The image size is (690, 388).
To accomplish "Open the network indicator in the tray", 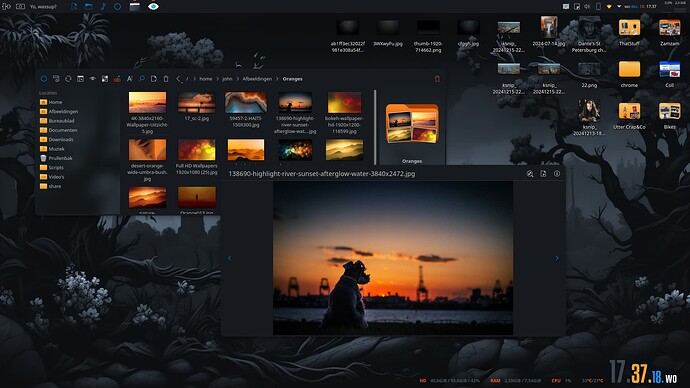I will point(609,7).
